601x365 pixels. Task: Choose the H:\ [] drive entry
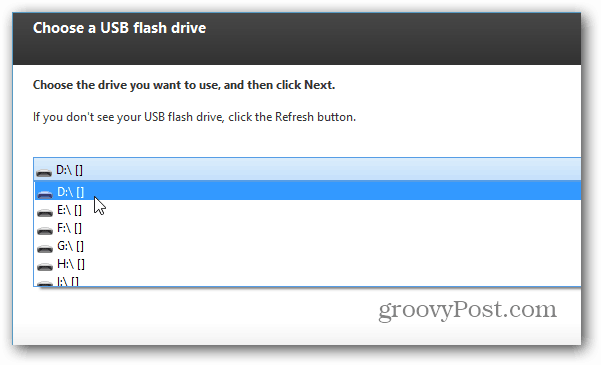[308, 264]
